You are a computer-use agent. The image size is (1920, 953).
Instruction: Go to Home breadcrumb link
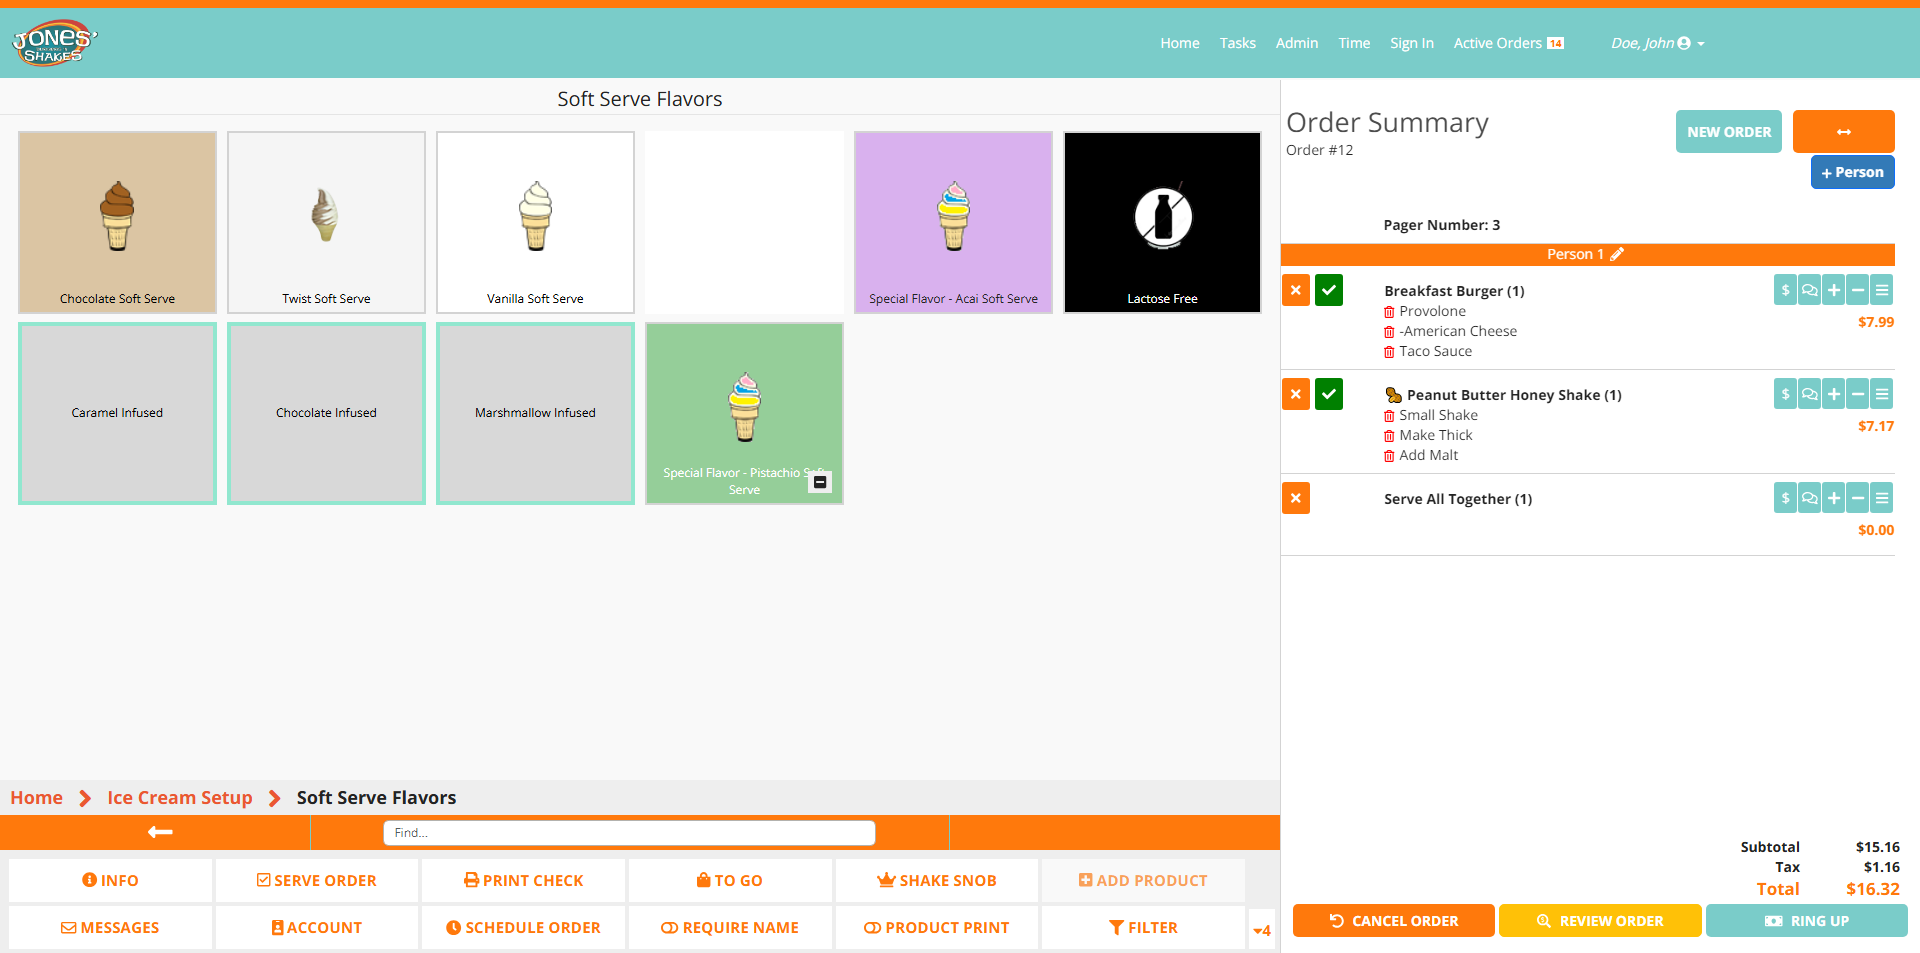(36, 797)
